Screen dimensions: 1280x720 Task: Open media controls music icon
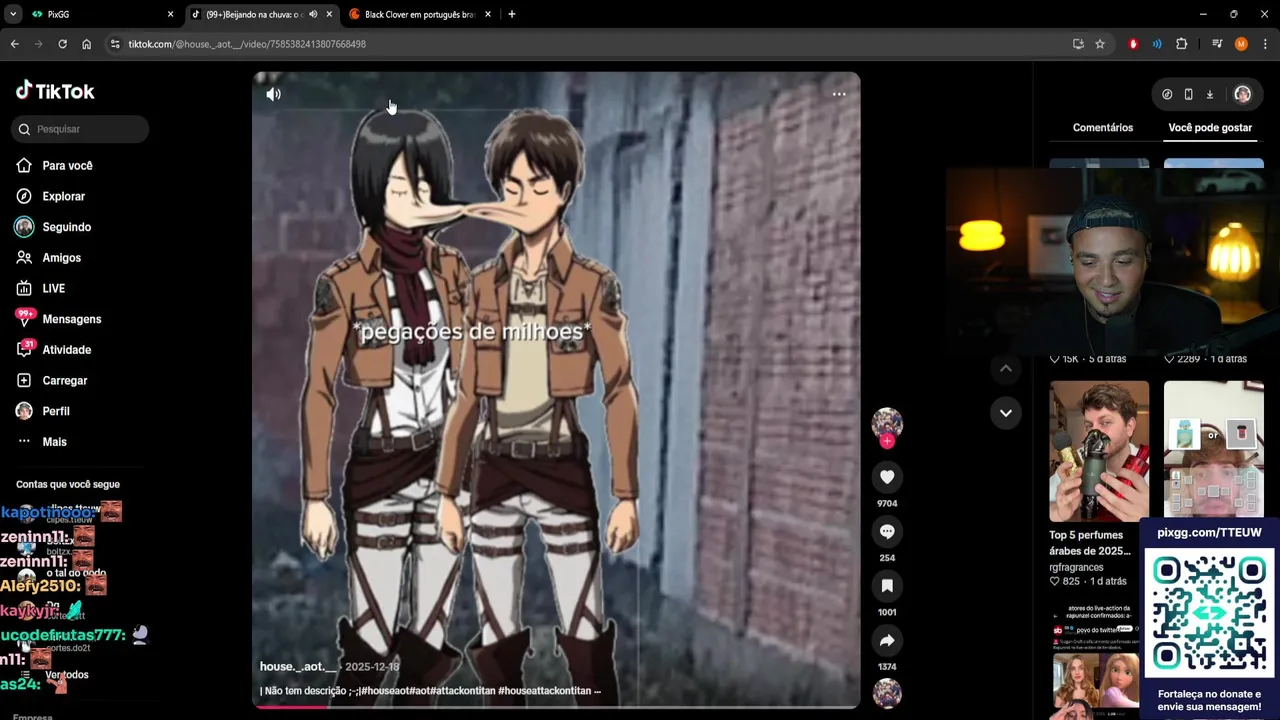pyautogui.click(x=1217, y=44)
